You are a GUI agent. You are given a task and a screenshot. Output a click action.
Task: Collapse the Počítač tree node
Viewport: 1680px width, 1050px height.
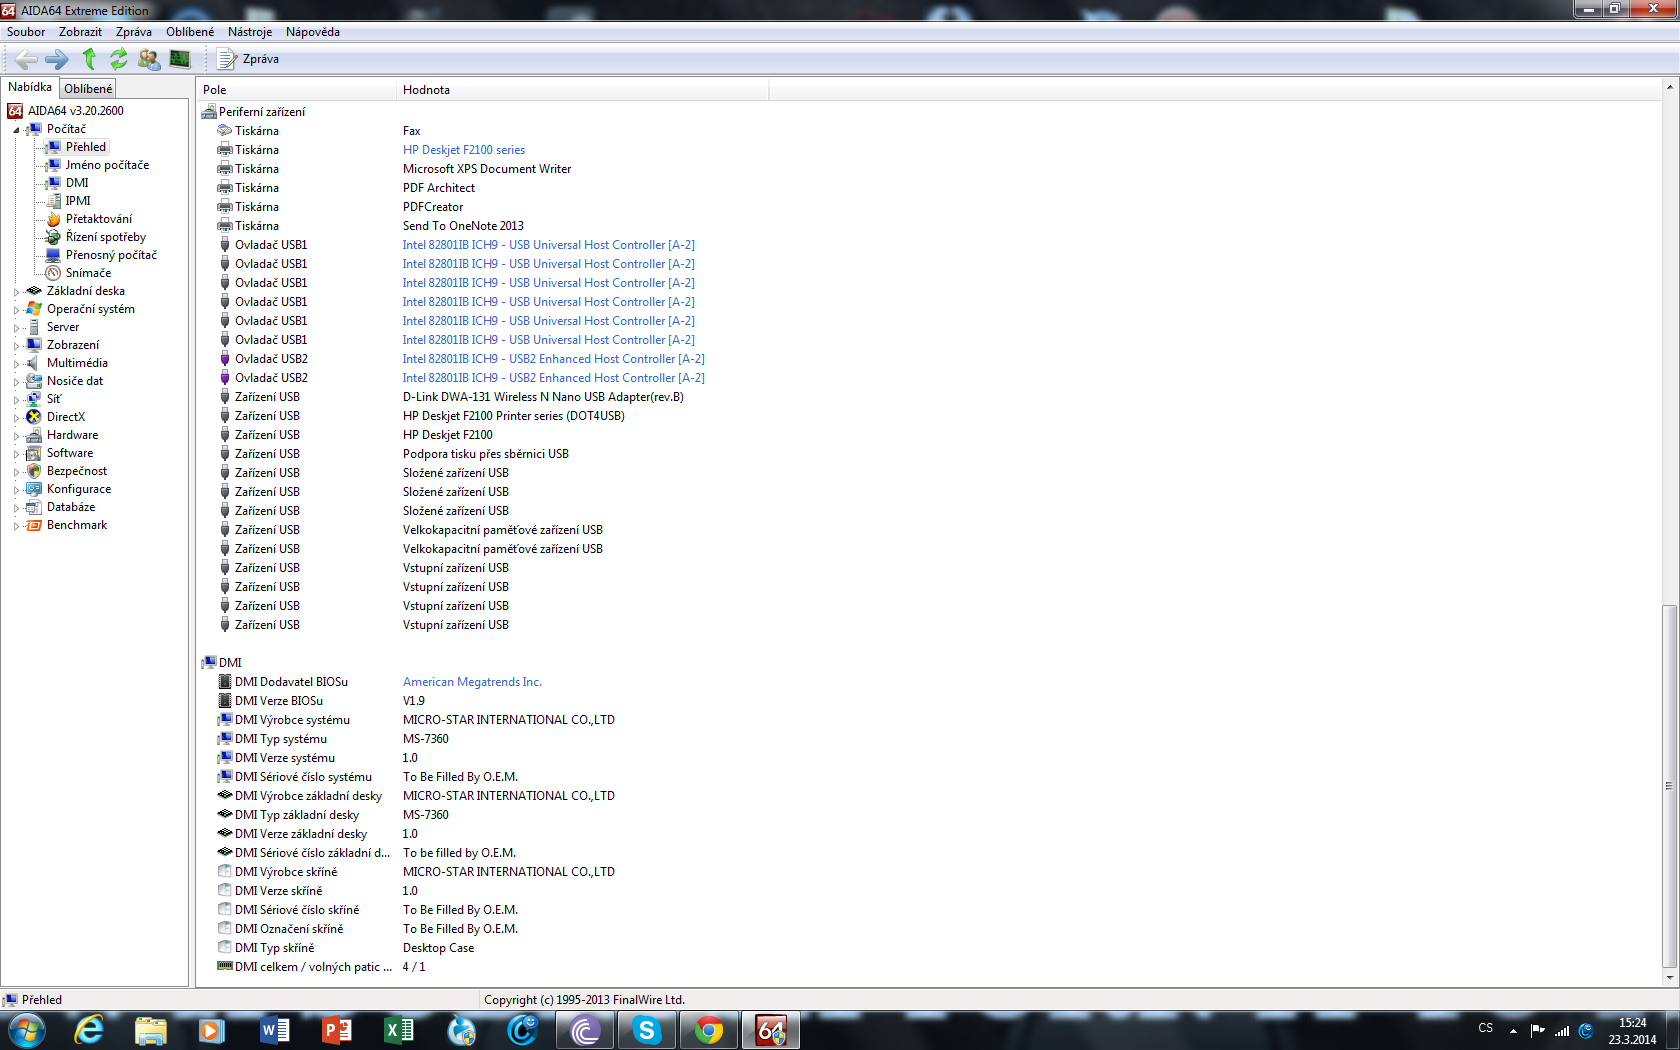click(x=16, y=130)
